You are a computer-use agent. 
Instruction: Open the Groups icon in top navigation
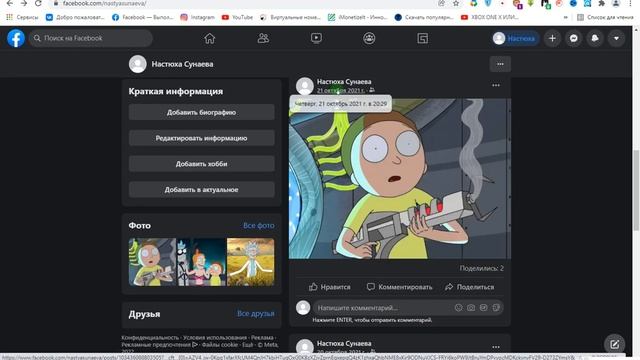pyautogui.click(x=369, y=38)
